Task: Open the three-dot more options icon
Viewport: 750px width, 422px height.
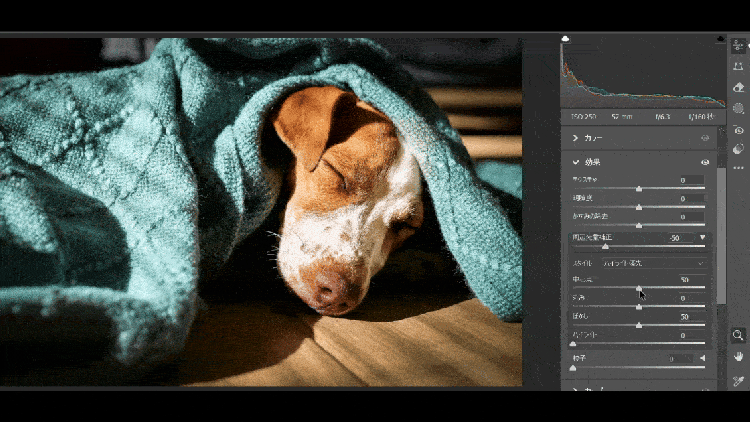Action: point(739,168)
